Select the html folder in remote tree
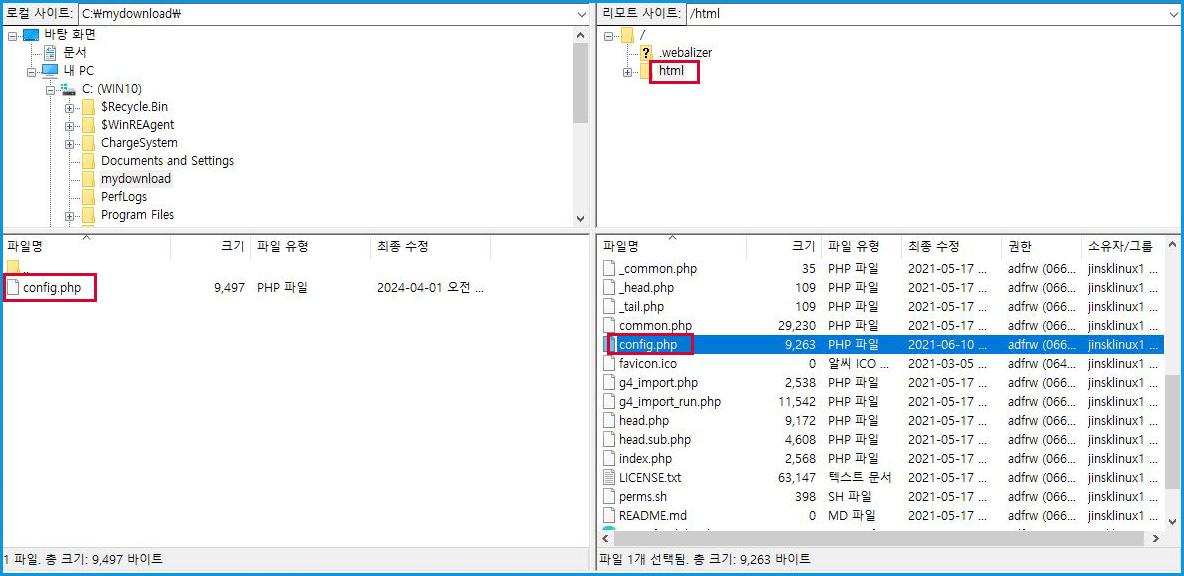Screen dimensions: 1184x576 coord(671,71)
